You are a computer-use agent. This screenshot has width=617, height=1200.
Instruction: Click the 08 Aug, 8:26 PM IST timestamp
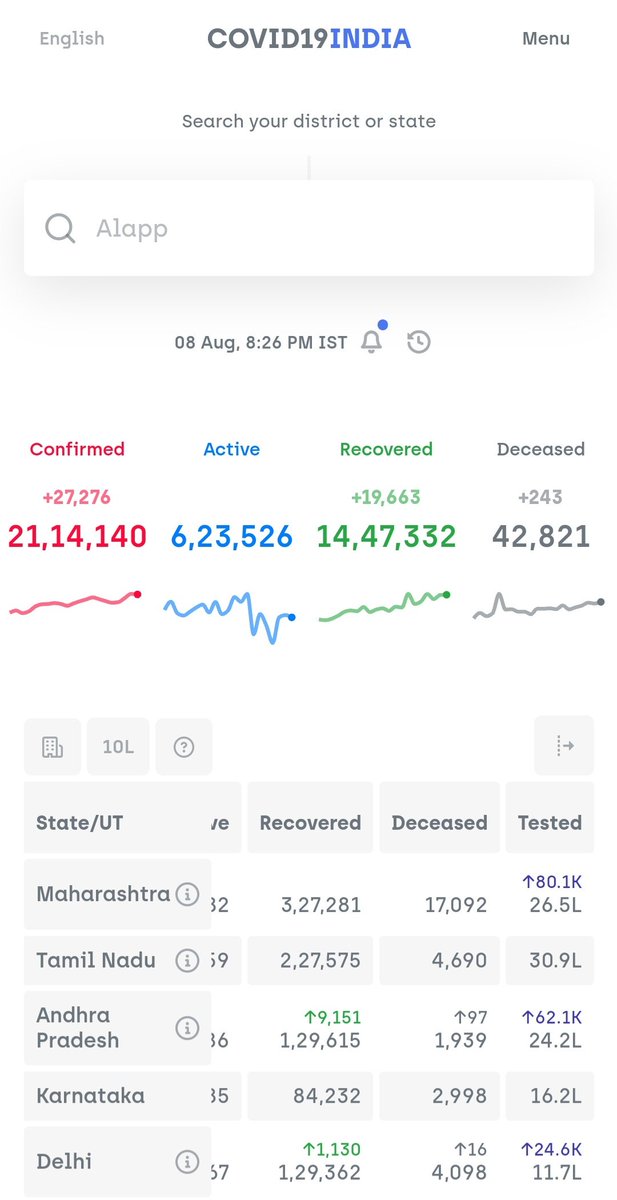point(261,342)
